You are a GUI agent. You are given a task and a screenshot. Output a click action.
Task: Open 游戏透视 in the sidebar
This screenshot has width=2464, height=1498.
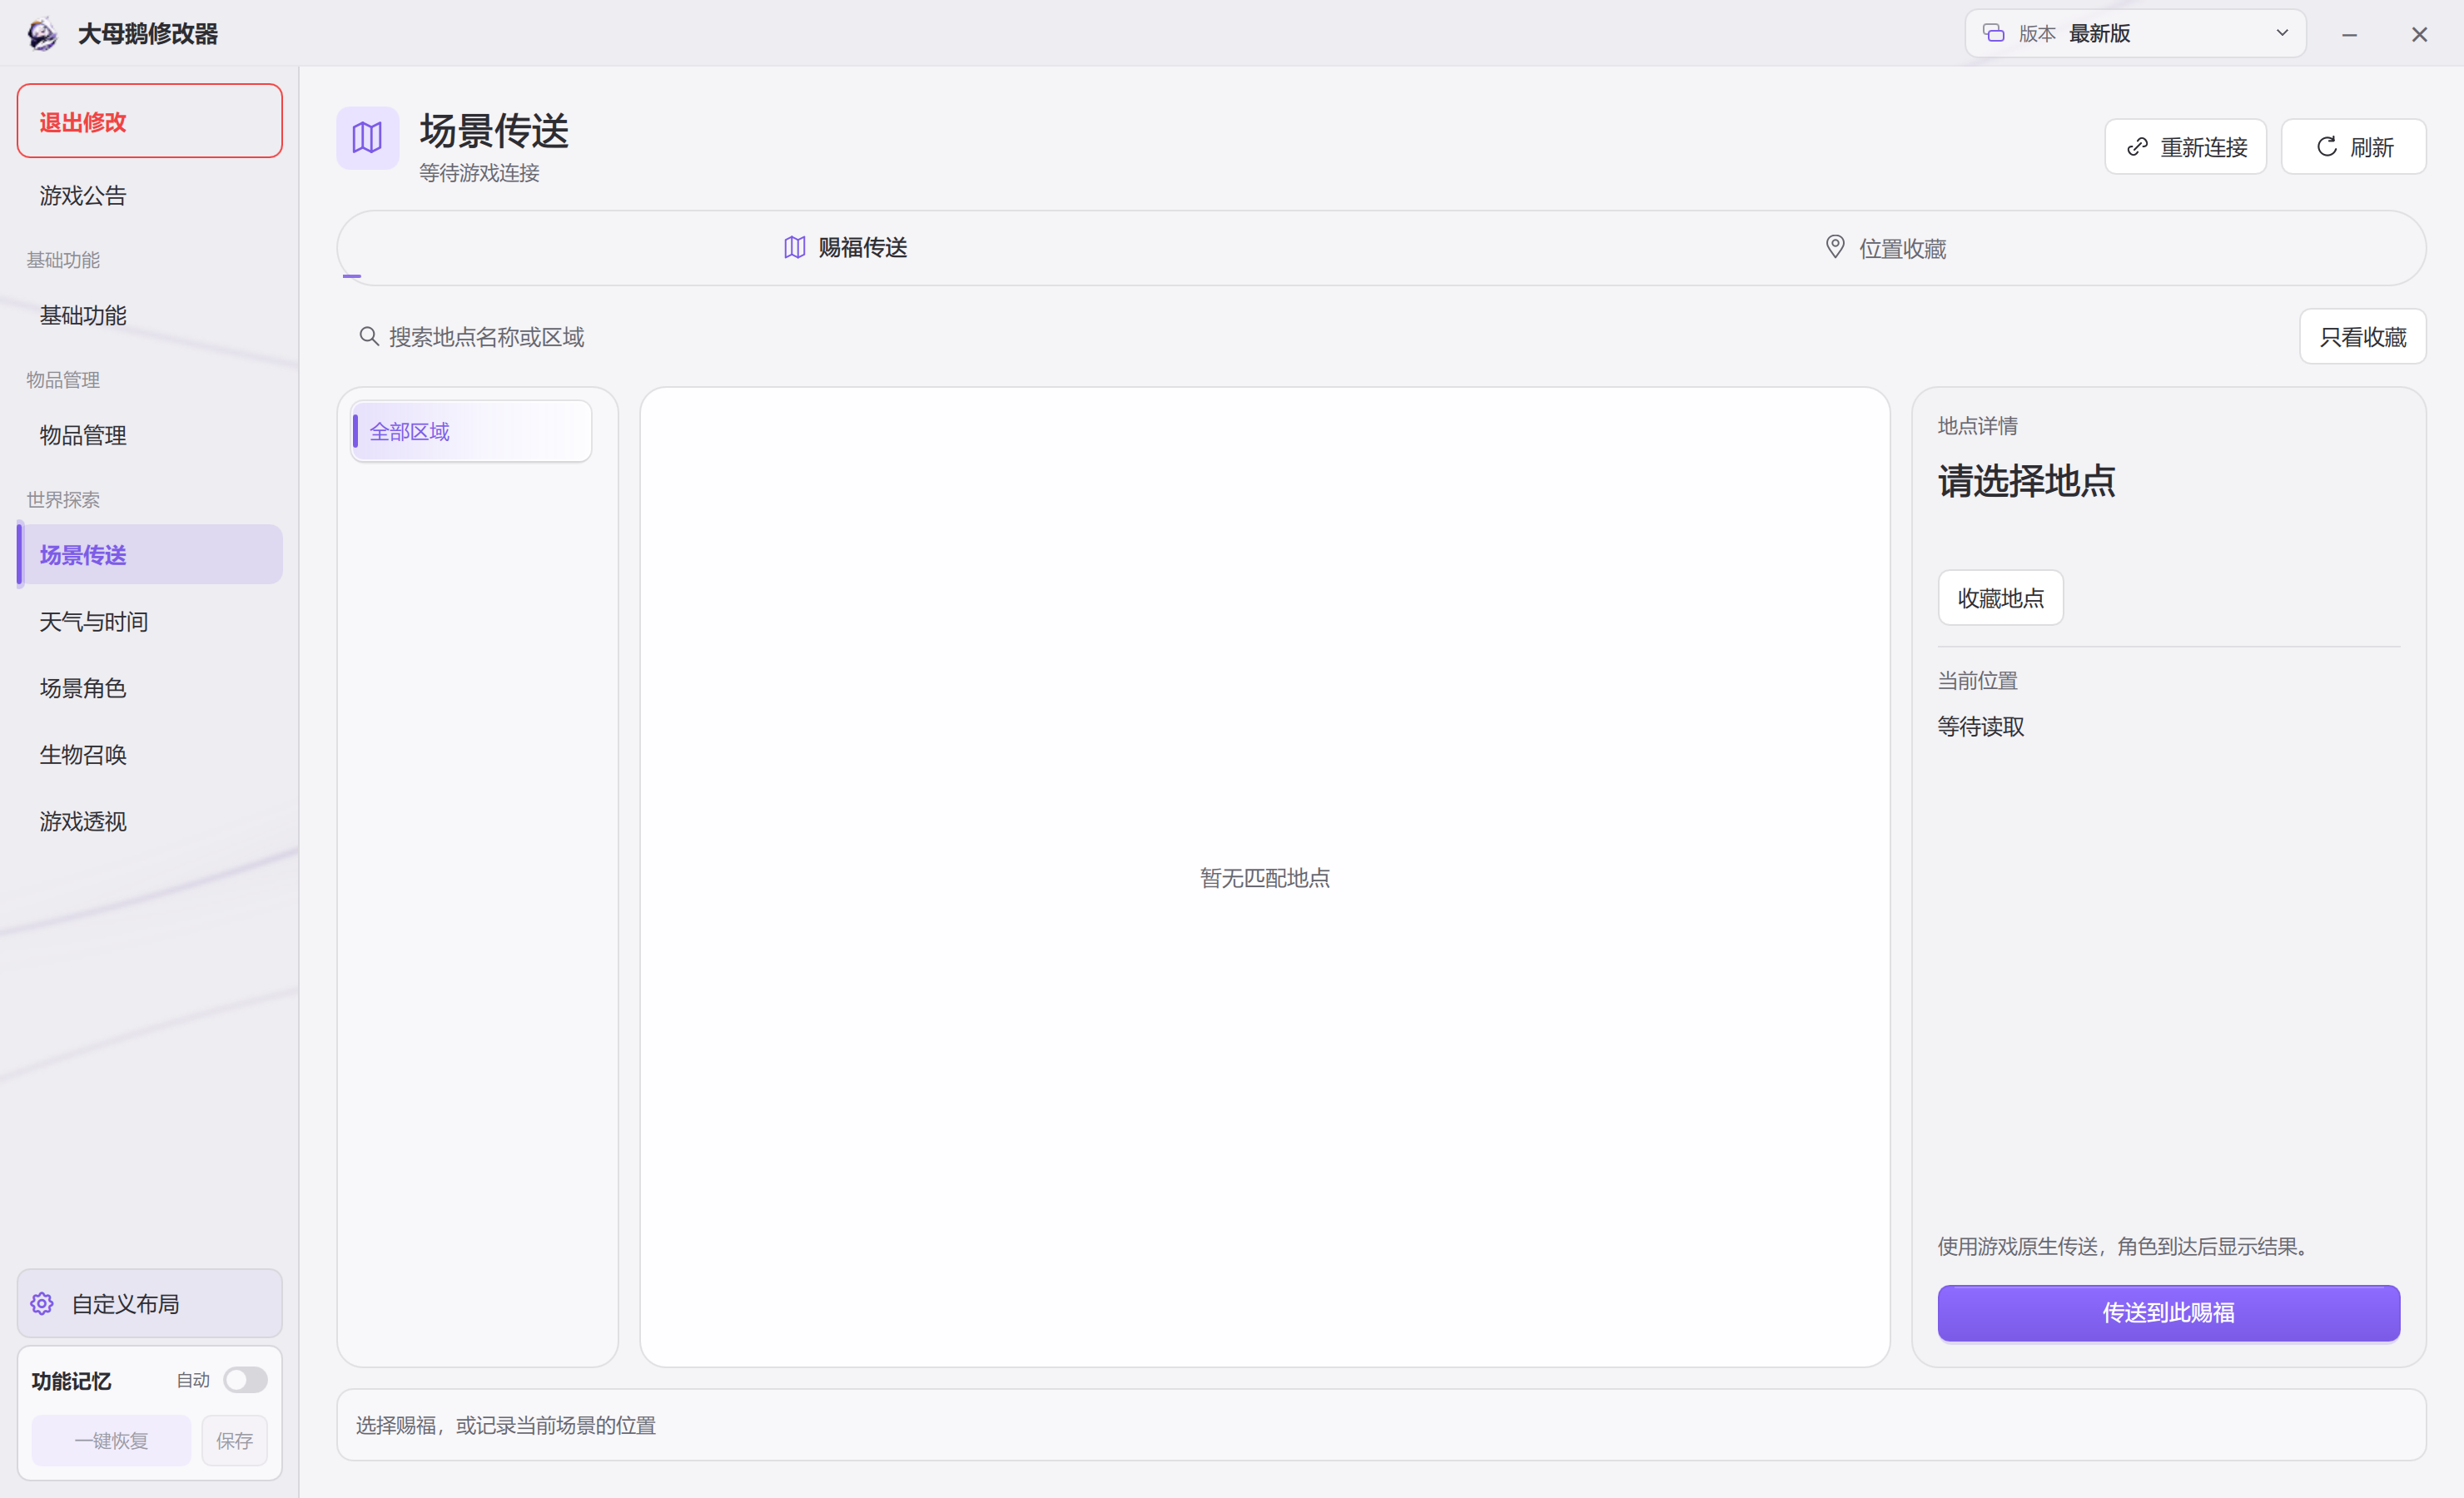(x=150, y=822)
